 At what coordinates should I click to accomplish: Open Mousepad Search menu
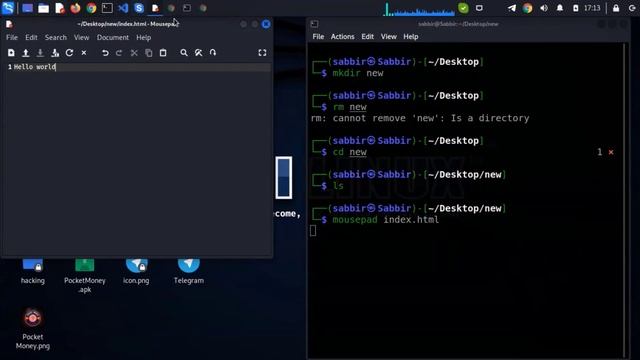click(56, 38)
